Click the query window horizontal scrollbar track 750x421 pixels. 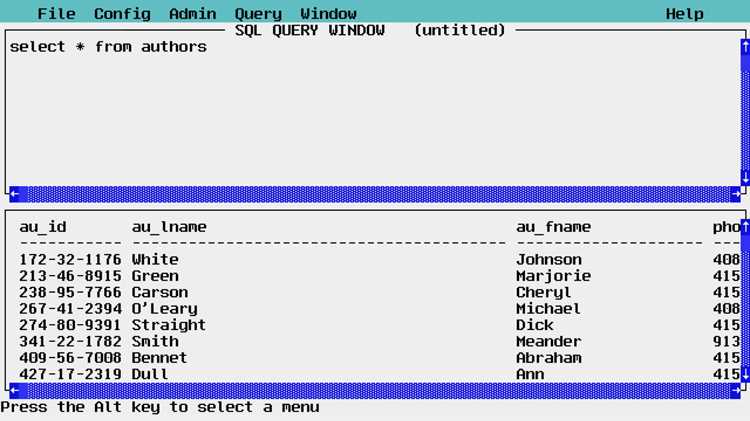point(375,194)
